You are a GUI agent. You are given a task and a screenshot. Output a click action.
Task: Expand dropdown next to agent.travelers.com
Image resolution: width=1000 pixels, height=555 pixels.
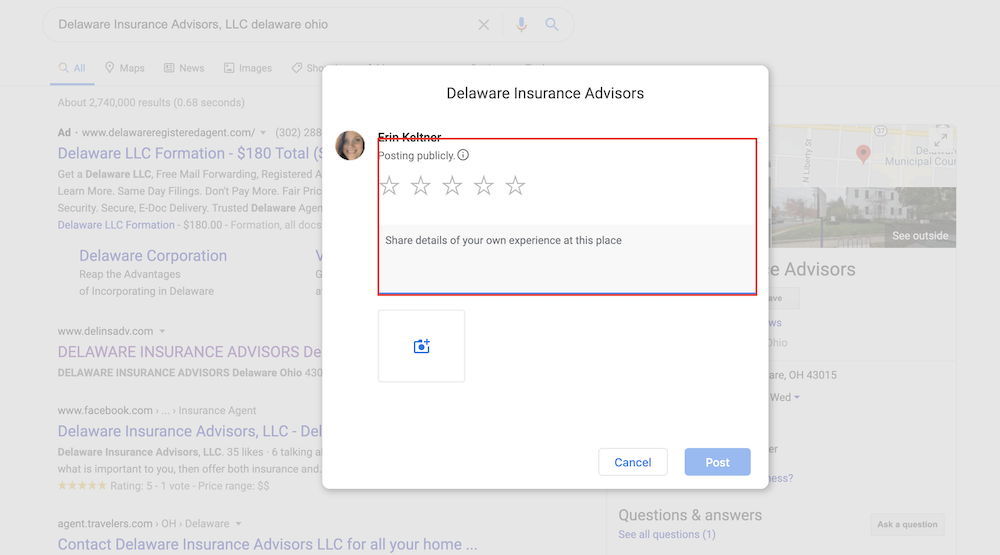point(238,524)
